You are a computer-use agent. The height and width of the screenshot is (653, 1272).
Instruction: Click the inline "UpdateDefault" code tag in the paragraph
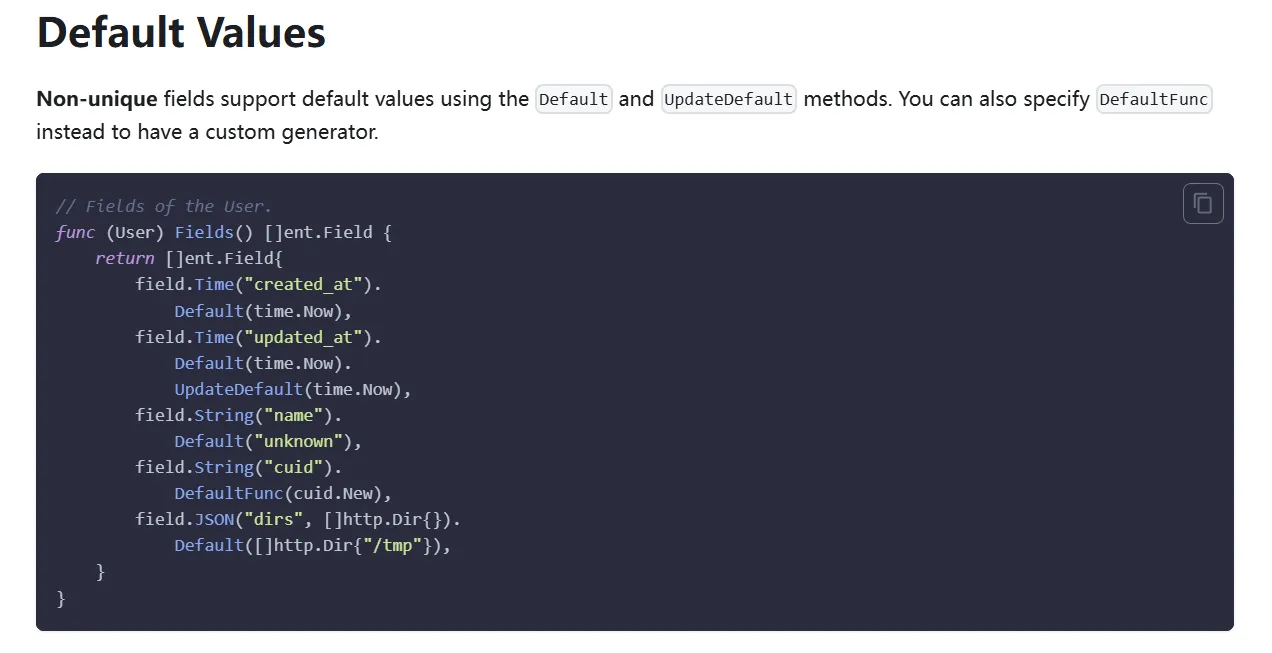tap(728, 99)
